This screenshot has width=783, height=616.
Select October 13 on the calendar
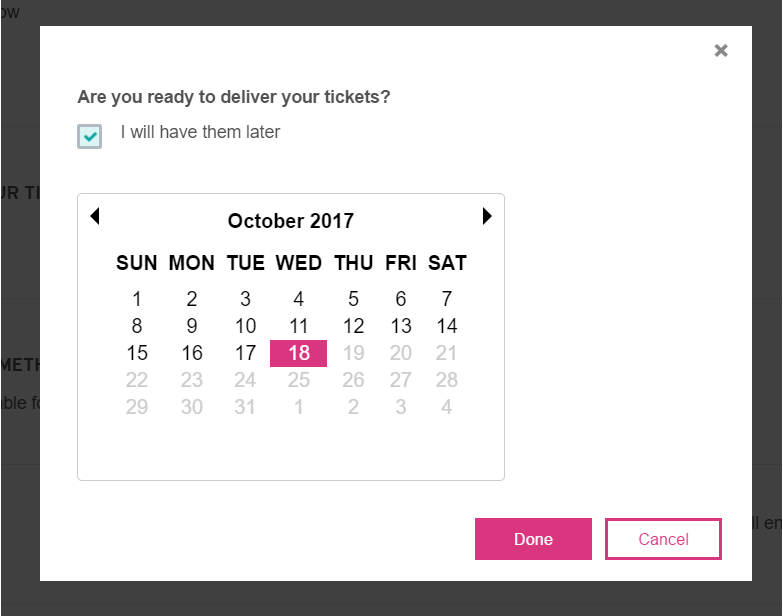[x=401, y=326]
